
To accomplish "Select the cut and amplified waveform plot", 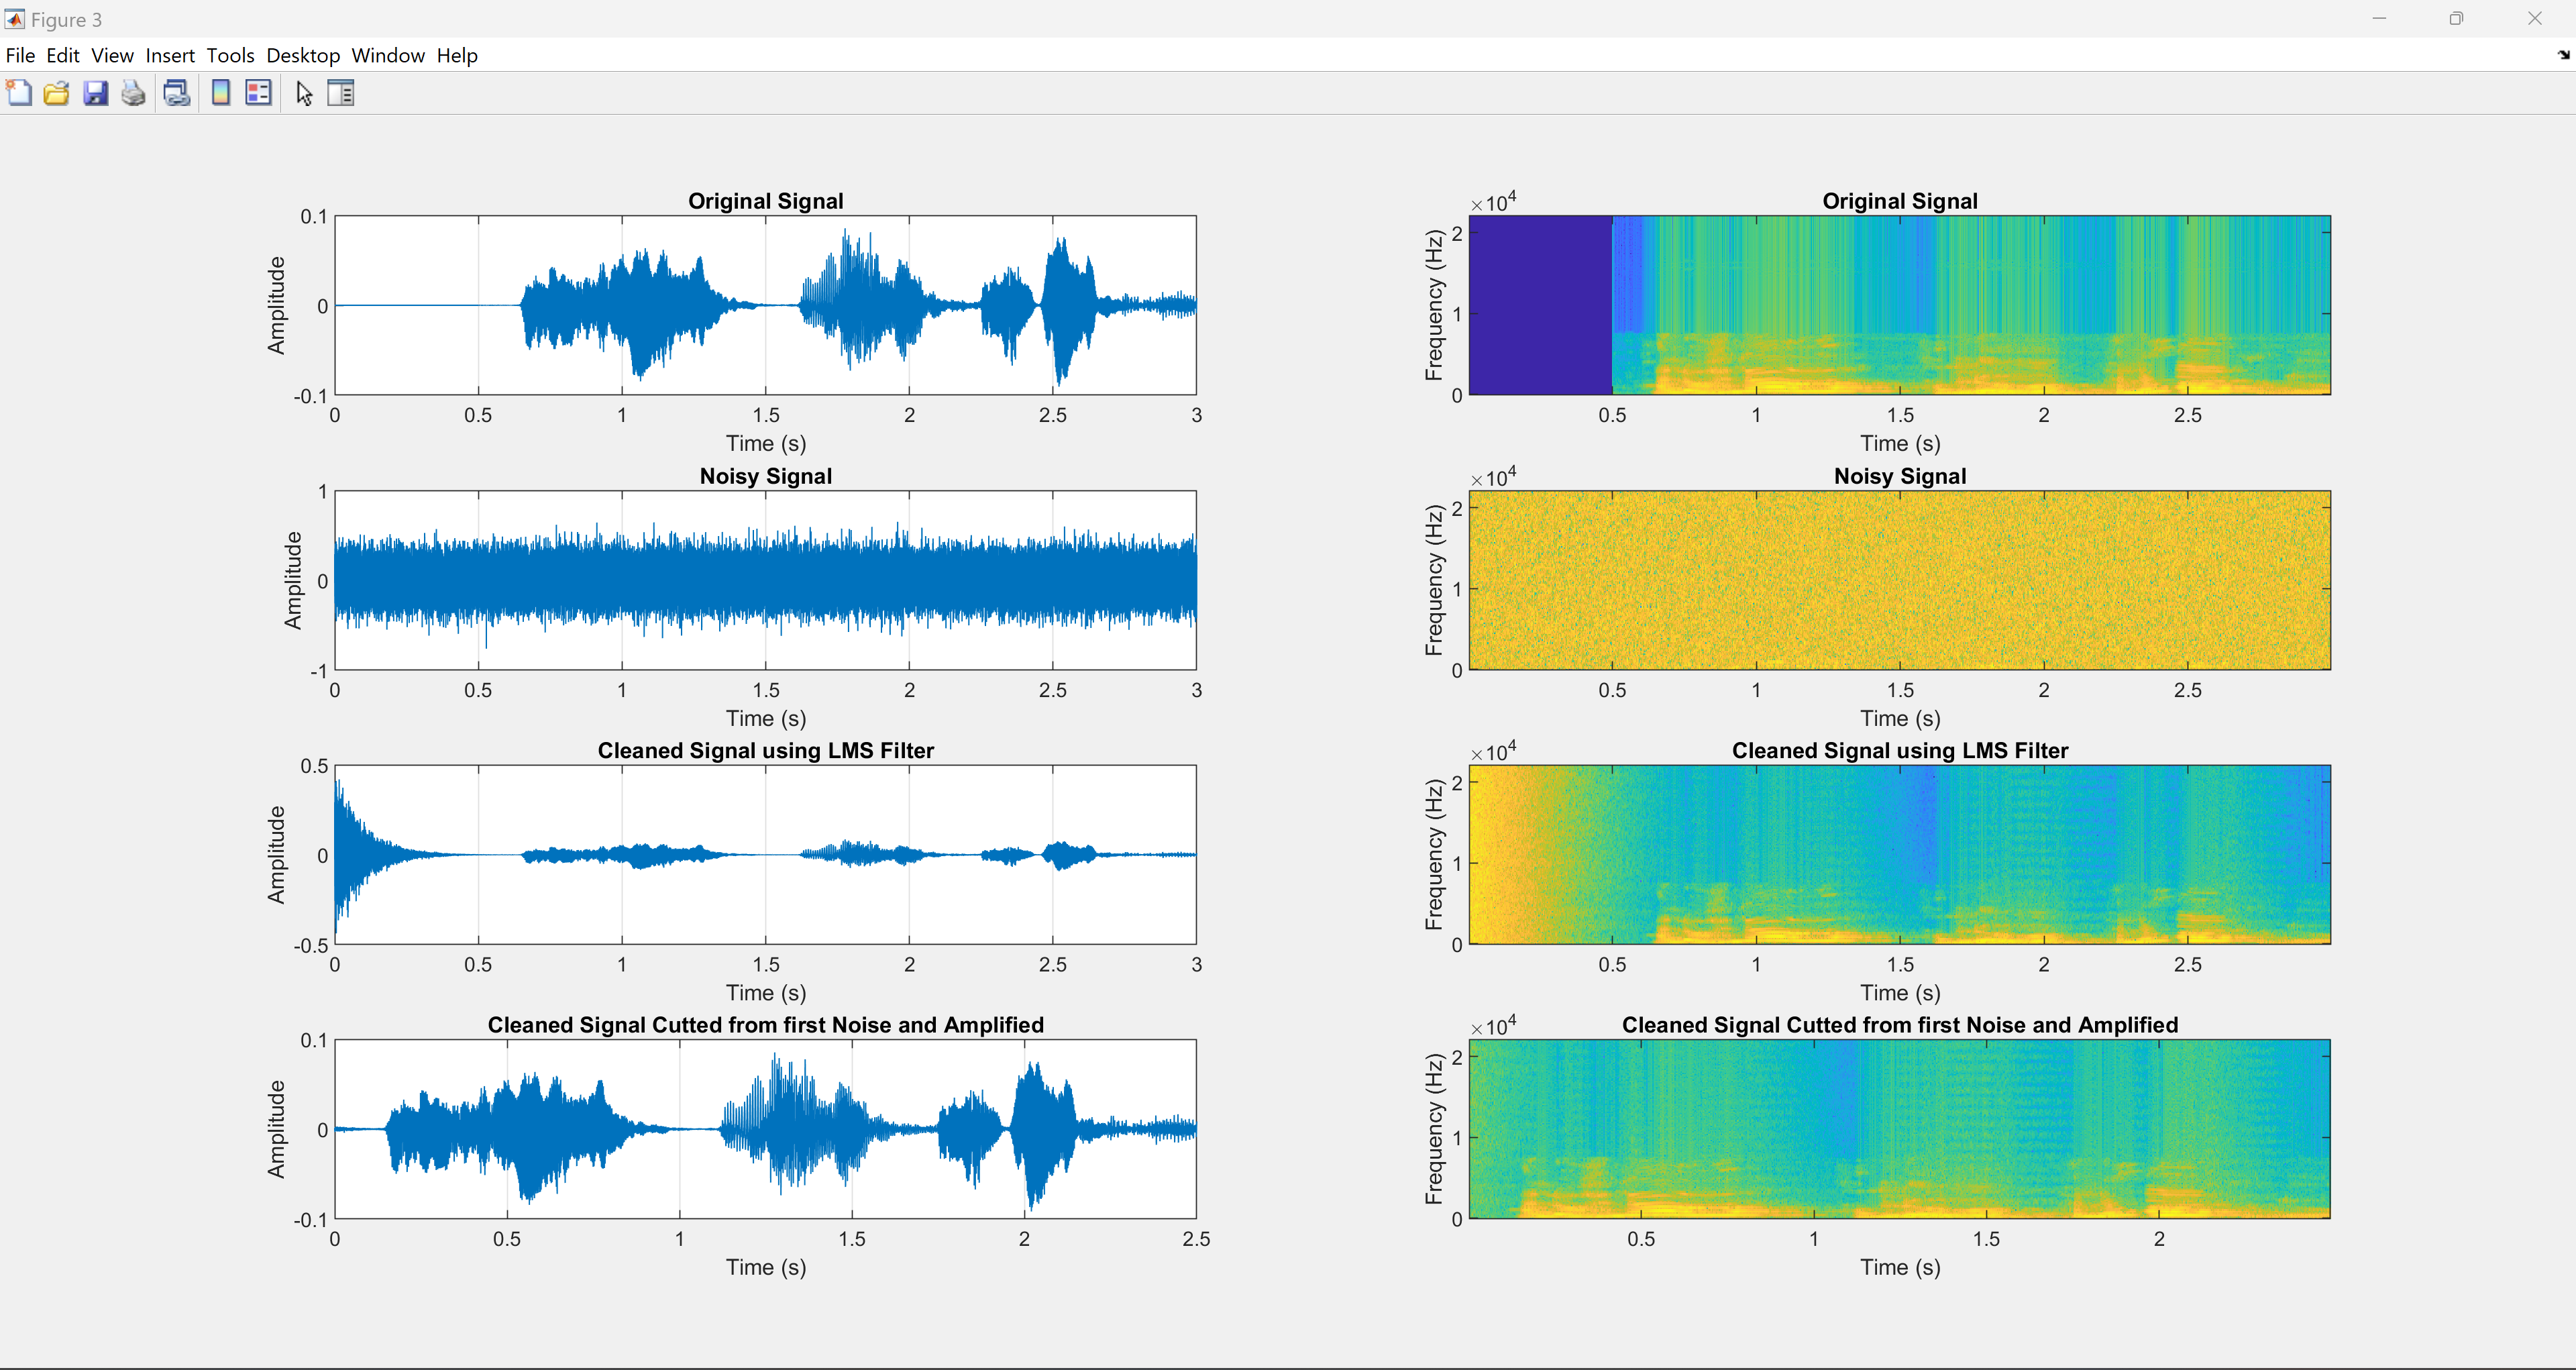I will [765, 1129].
